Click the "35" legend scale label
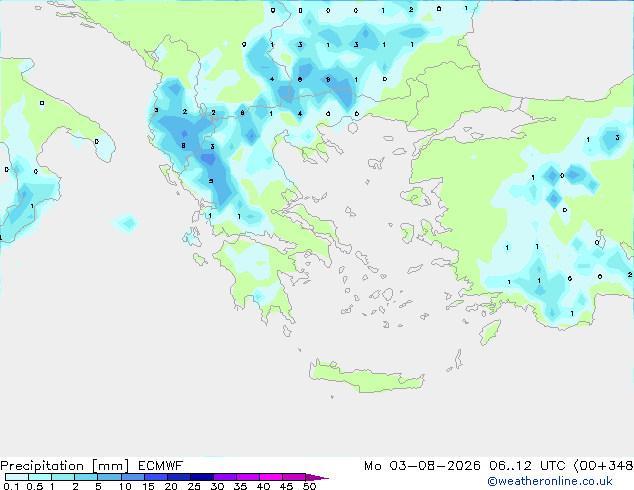 [240, 486]
